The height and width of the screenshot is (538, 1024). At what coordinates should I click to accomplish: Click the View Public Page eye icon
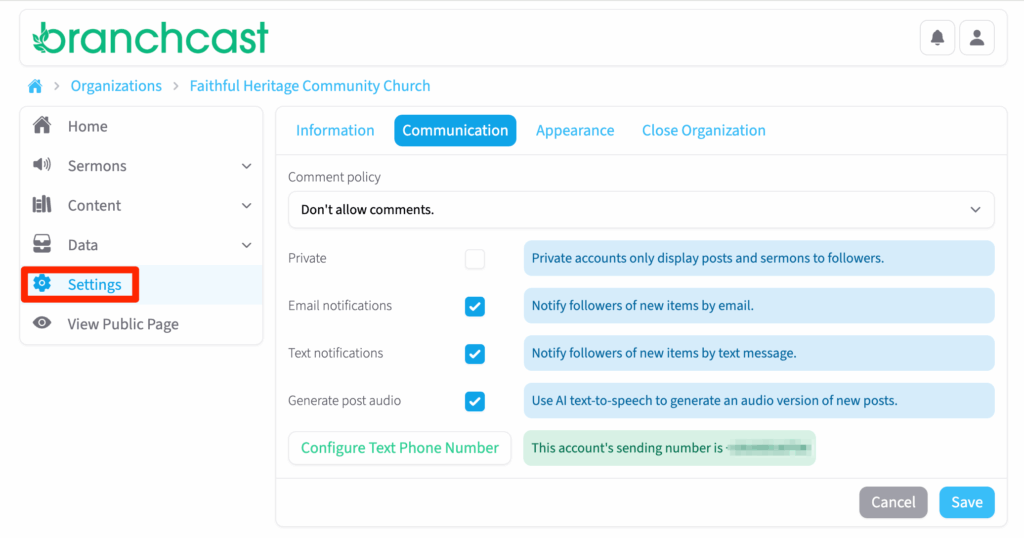pos(42,323)
